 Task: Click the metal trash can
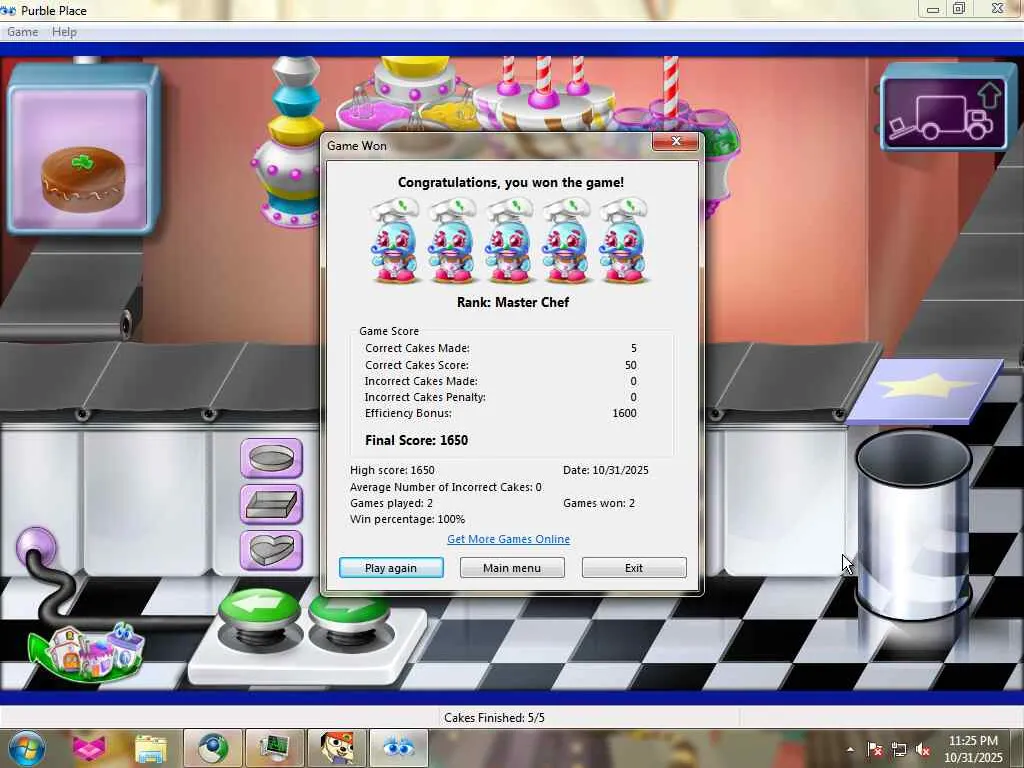click(913, 526)
